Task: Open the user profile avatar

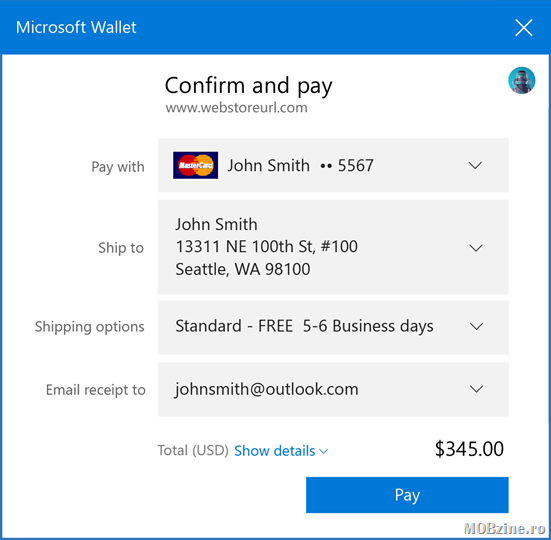Action: coord(521,80)
